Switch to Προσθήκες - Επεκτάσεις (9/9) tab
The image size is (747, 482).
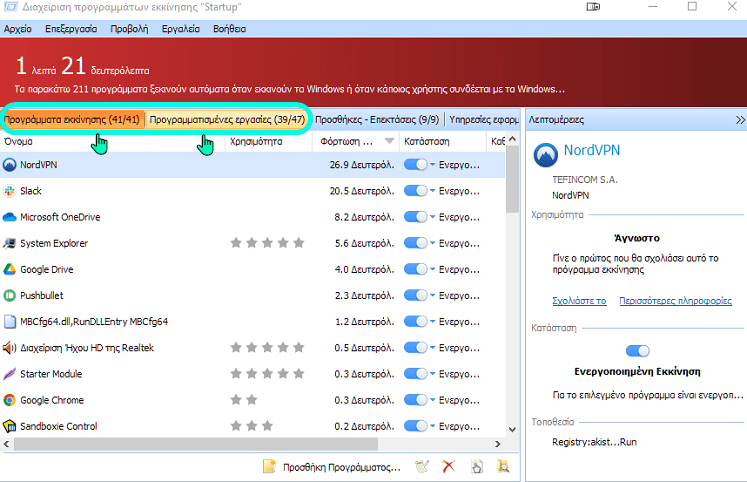pyautogui.click(x=377, y=120)
